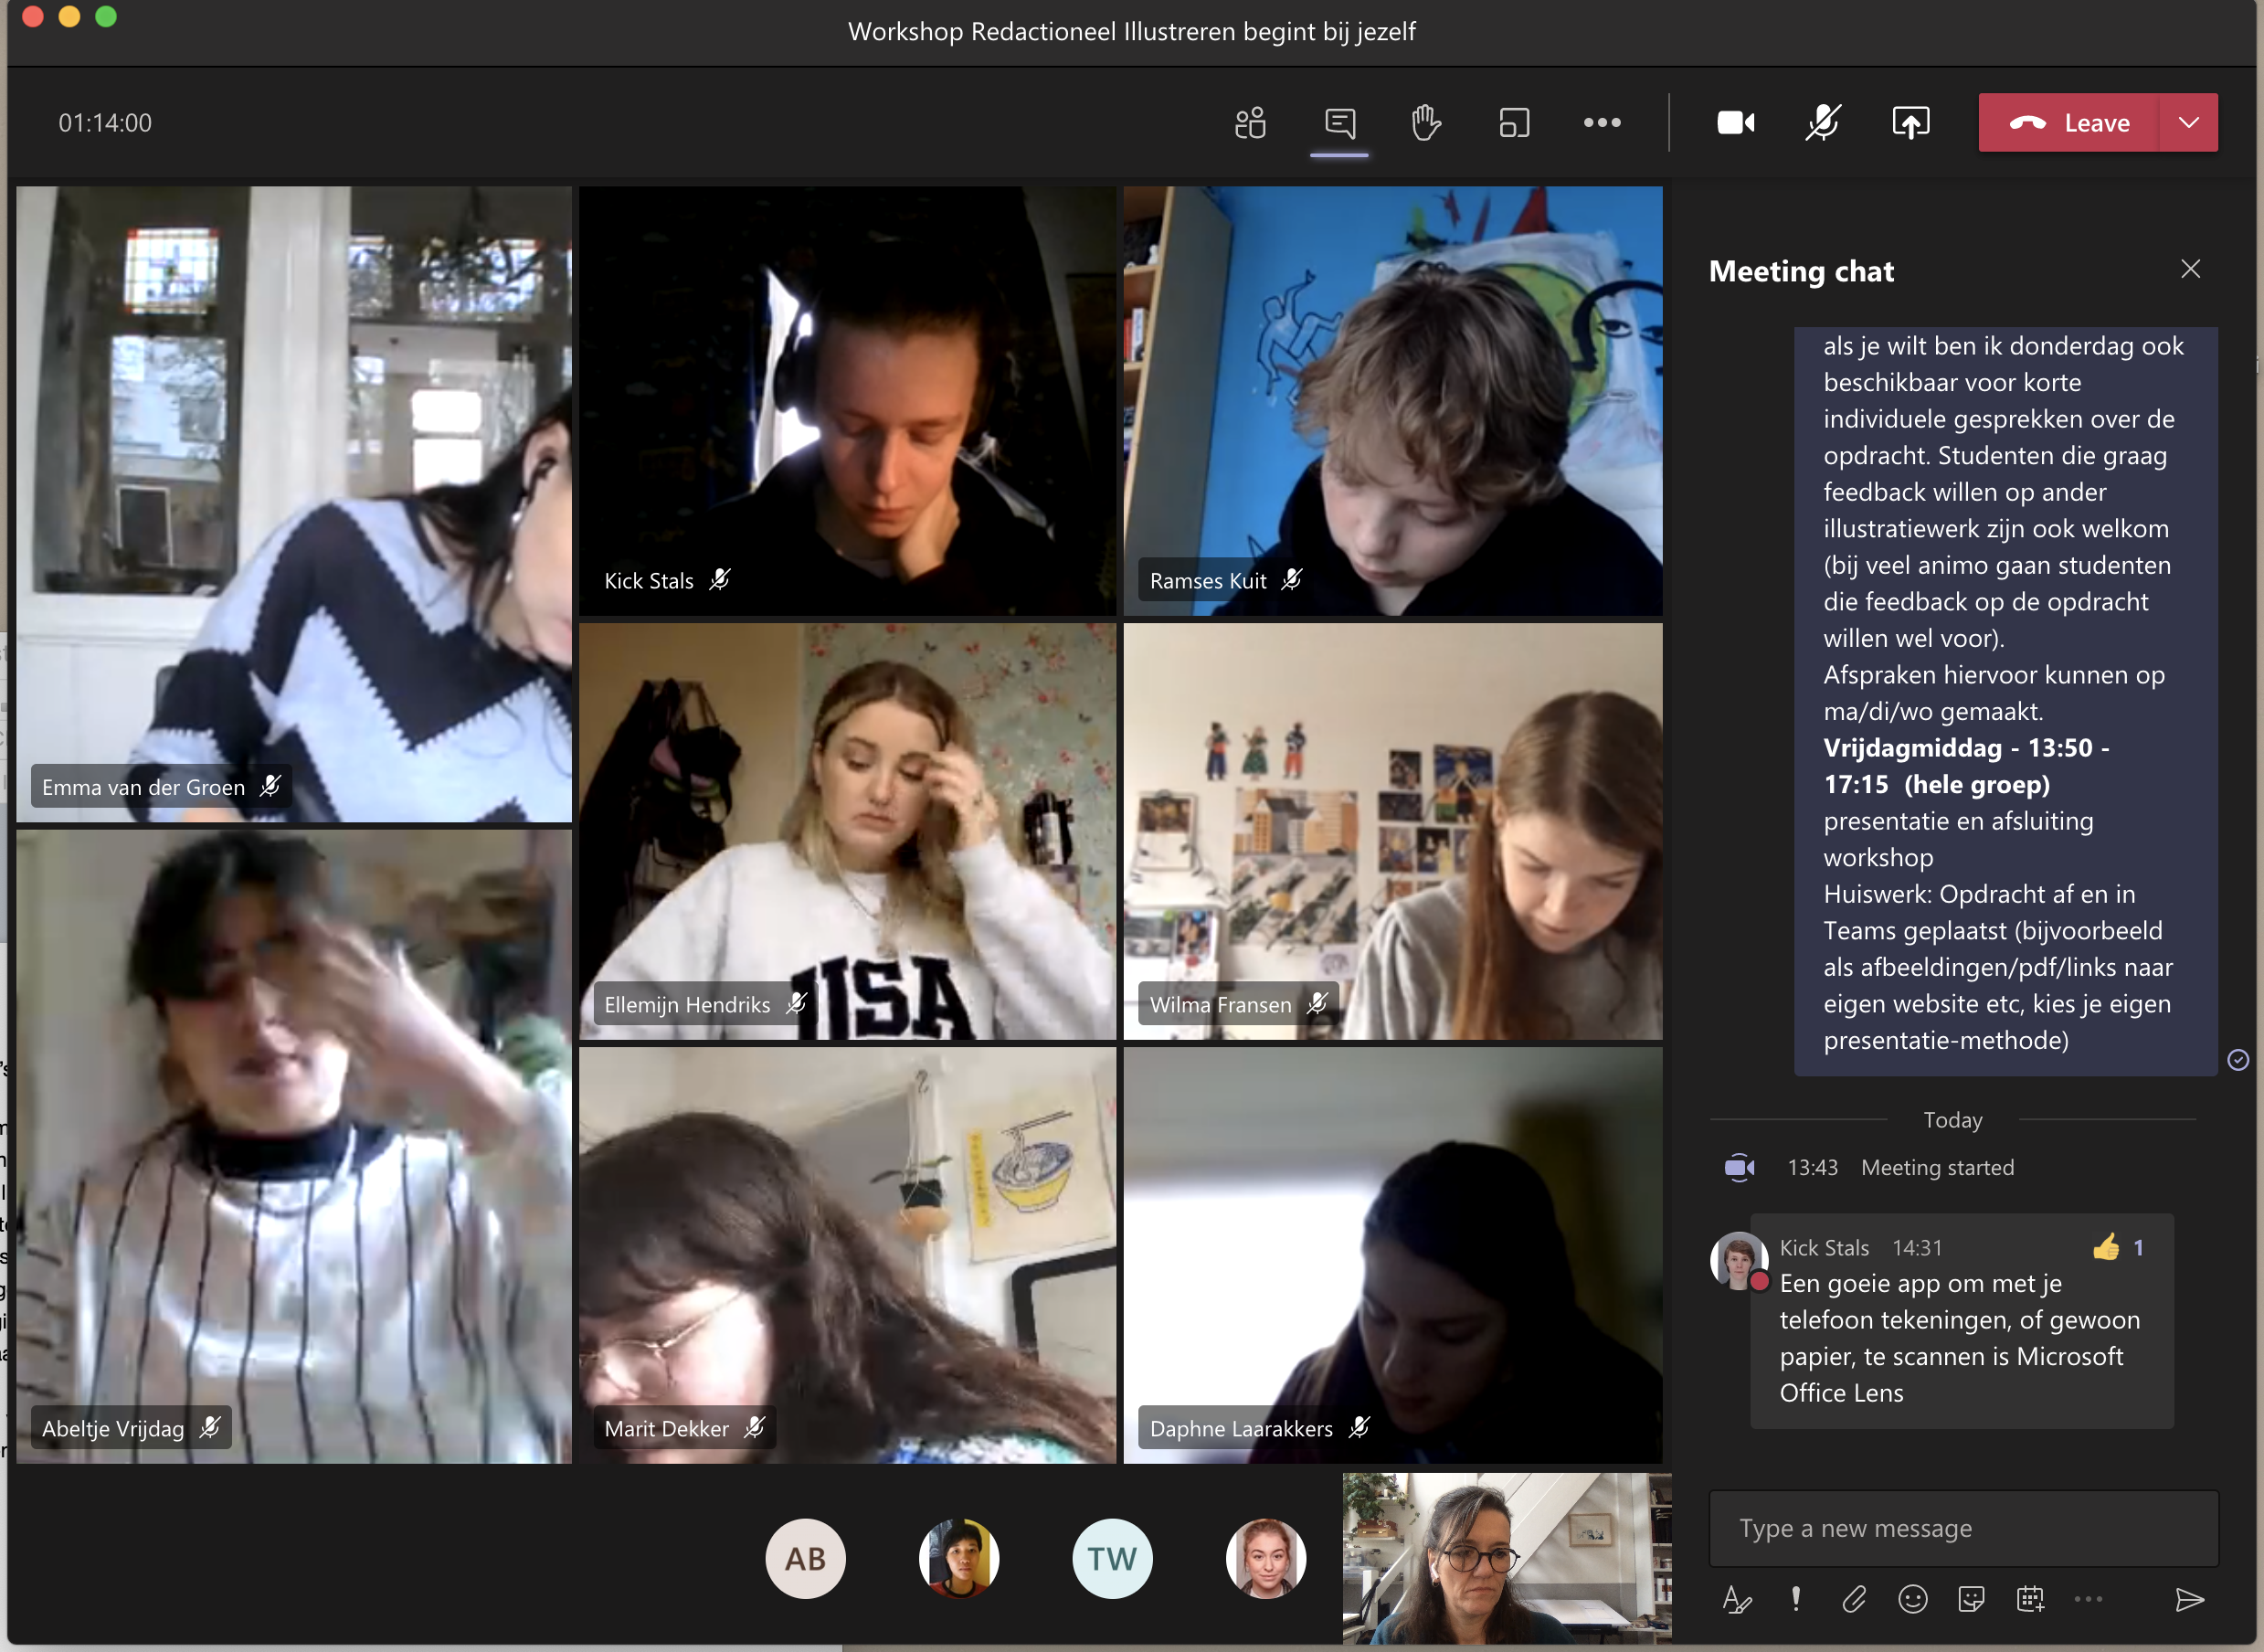Viewport: 2264px width, 1652px height.
Task: Click thumbs-up reaction on Kick Stals message
Action: click(2106, 1247)
